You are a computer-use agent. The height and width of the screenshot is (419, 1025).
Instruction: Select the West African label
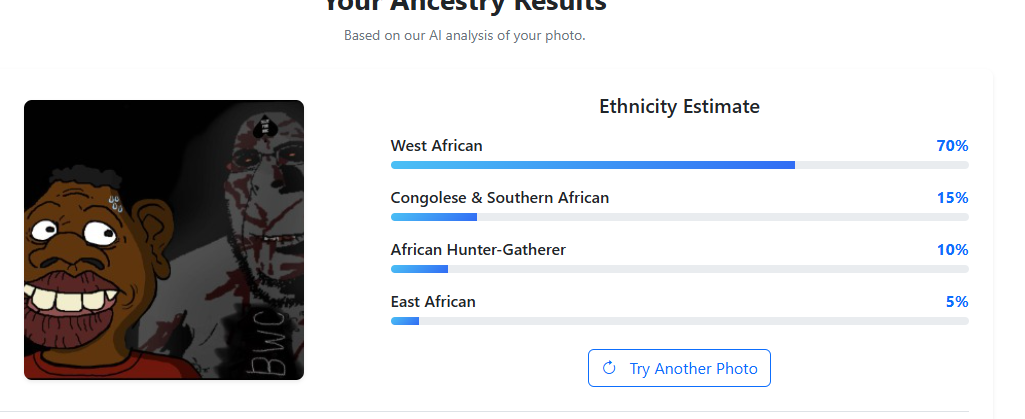436,146
